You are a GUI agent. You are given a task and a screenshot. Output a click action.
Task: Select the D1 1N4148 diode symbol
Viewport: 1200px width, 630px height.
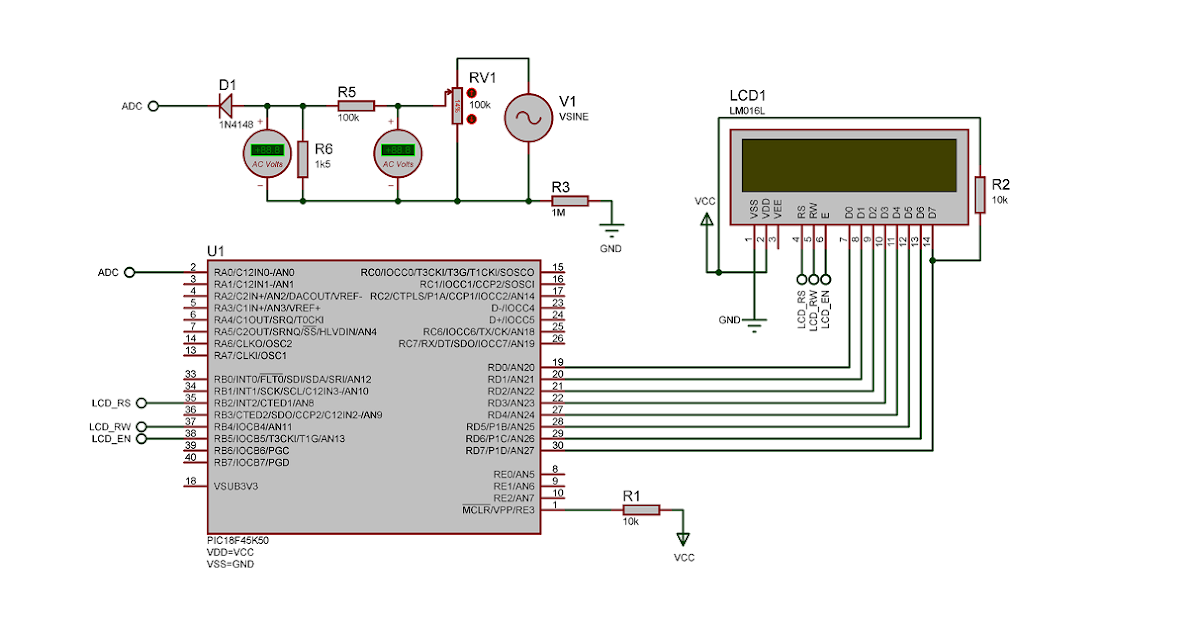coord(225,103)
